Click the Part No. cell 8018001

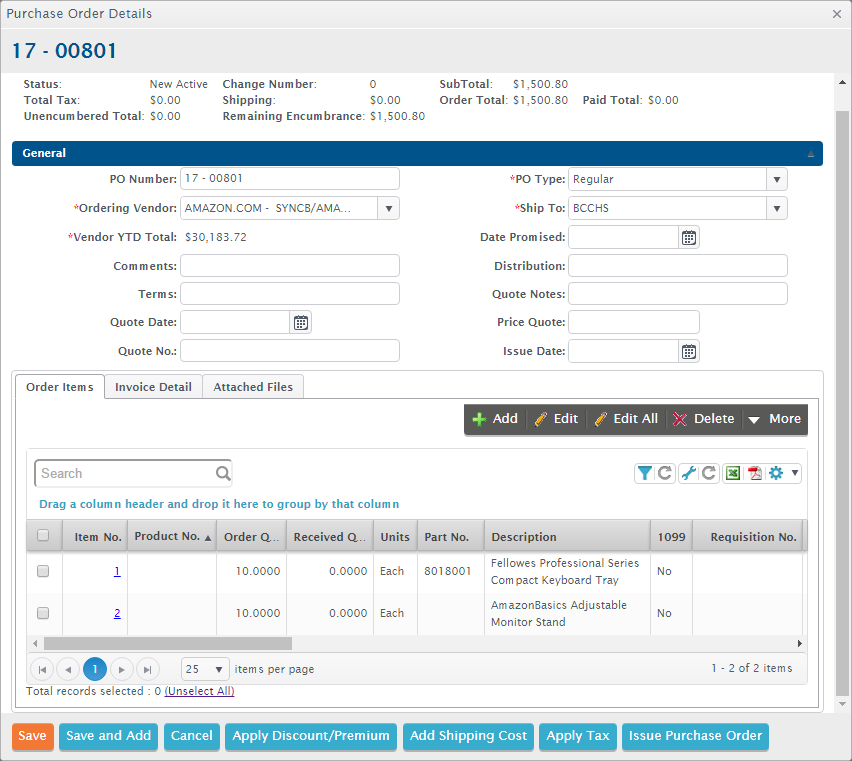point(448,571)
